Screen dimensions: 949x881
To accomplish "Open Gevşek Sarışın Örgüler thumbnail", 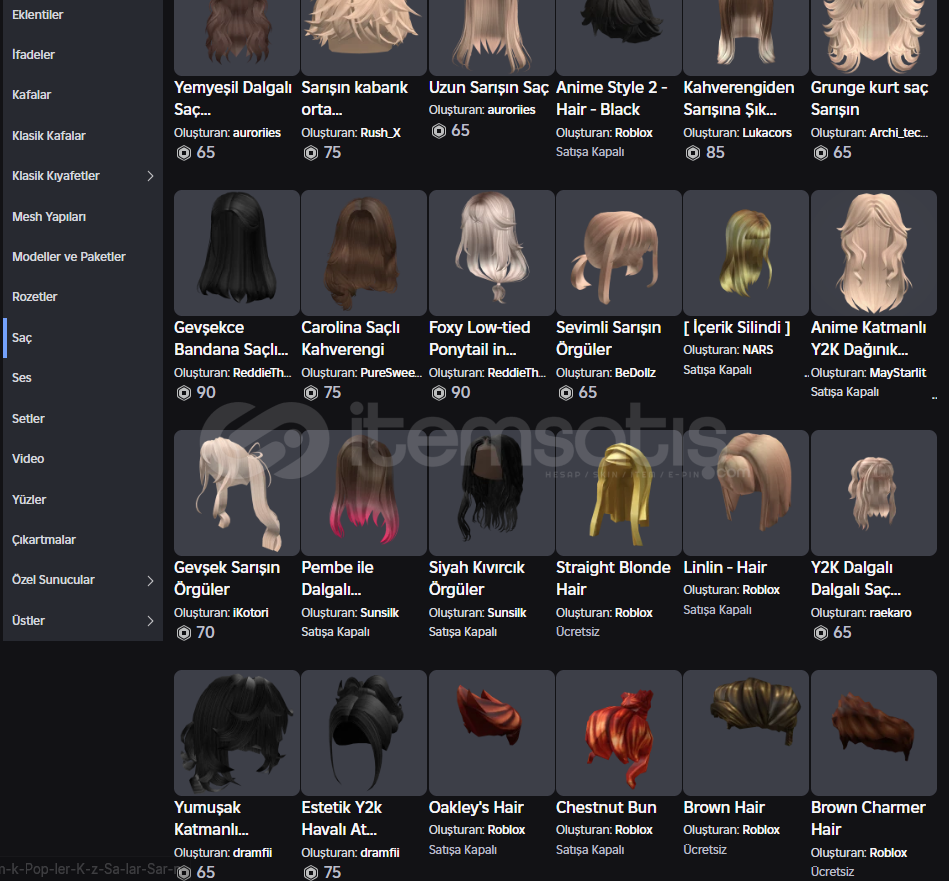I will [x=237, y=493].
